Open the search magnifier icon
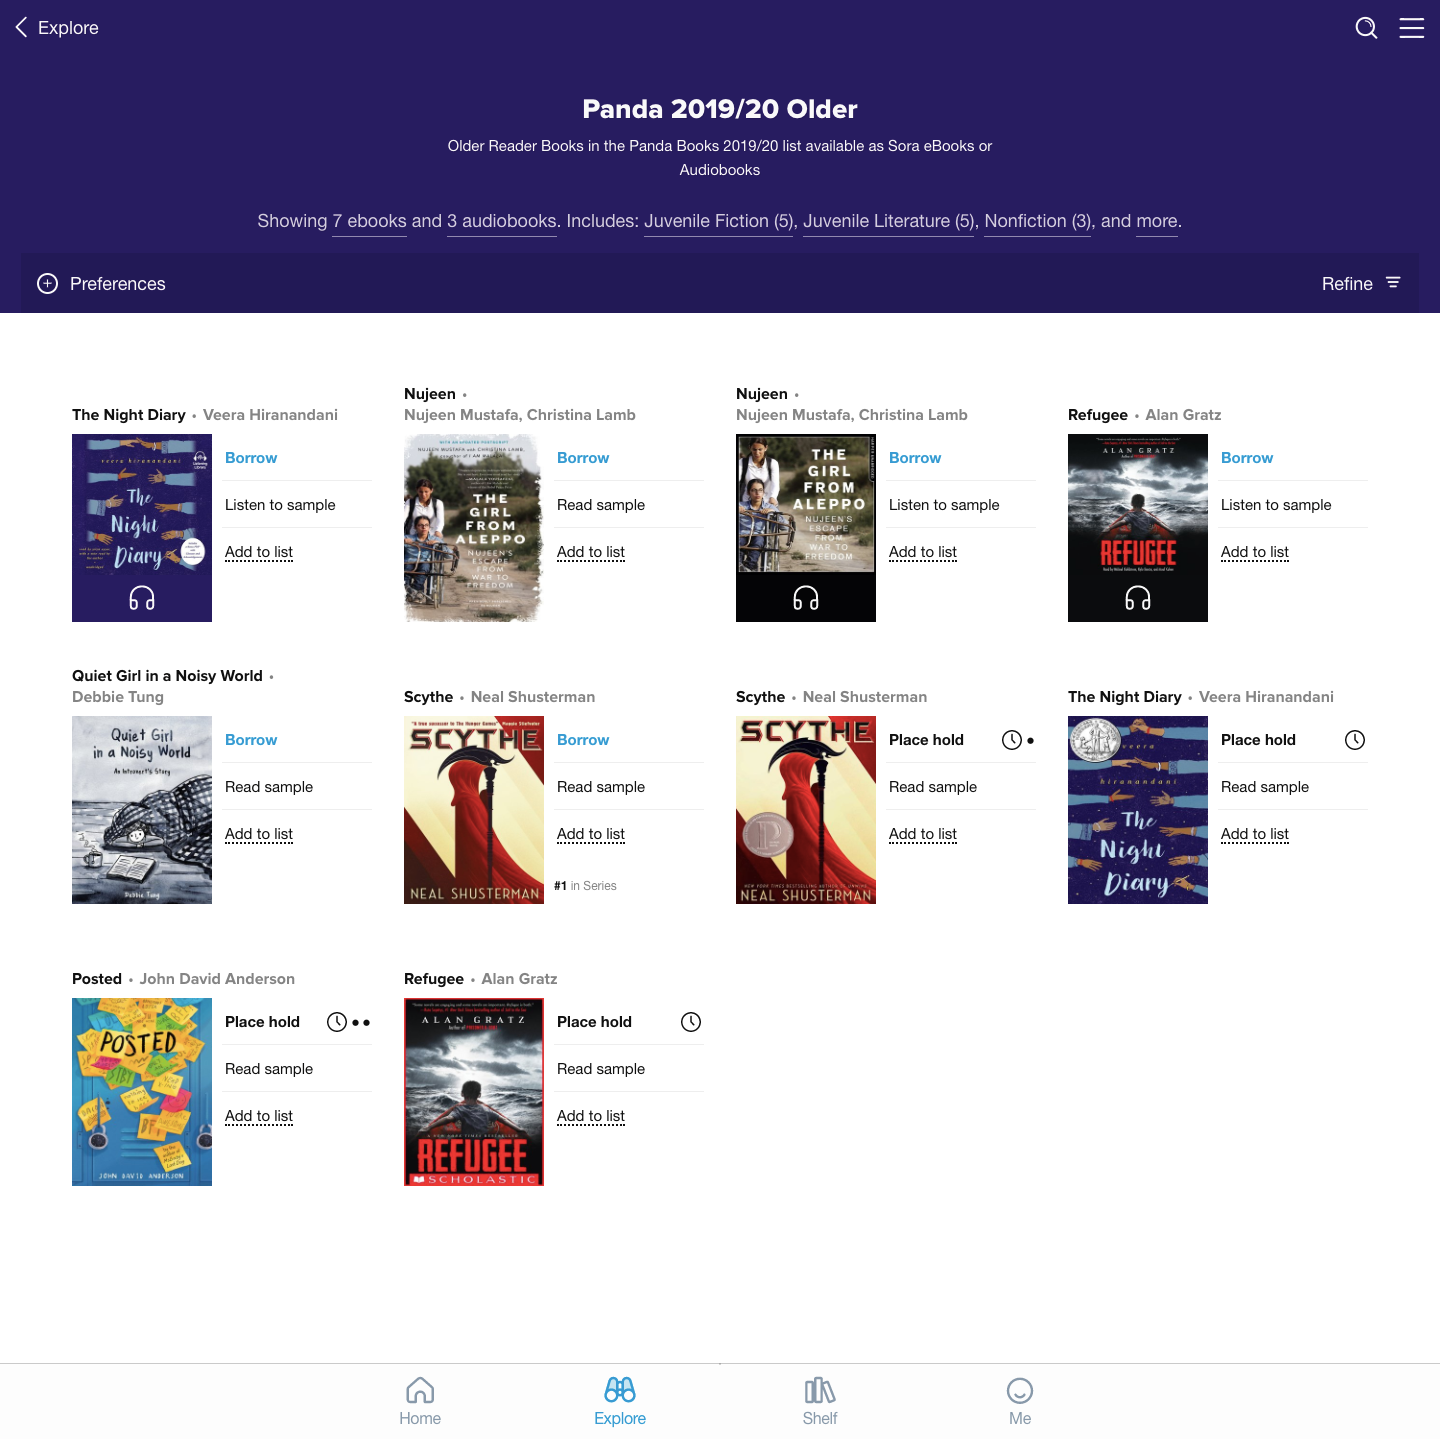Image resolution: width=1440 pixels, height=1439 pixels. pos(1366,28)
